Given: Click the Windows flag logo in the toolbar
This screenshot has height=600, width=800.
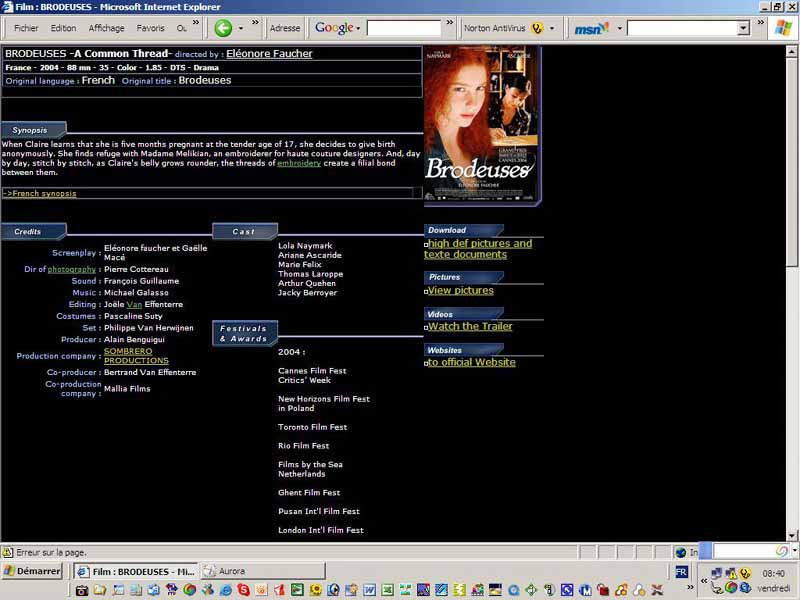Looking at the screenshot, I should coord(783,28).
